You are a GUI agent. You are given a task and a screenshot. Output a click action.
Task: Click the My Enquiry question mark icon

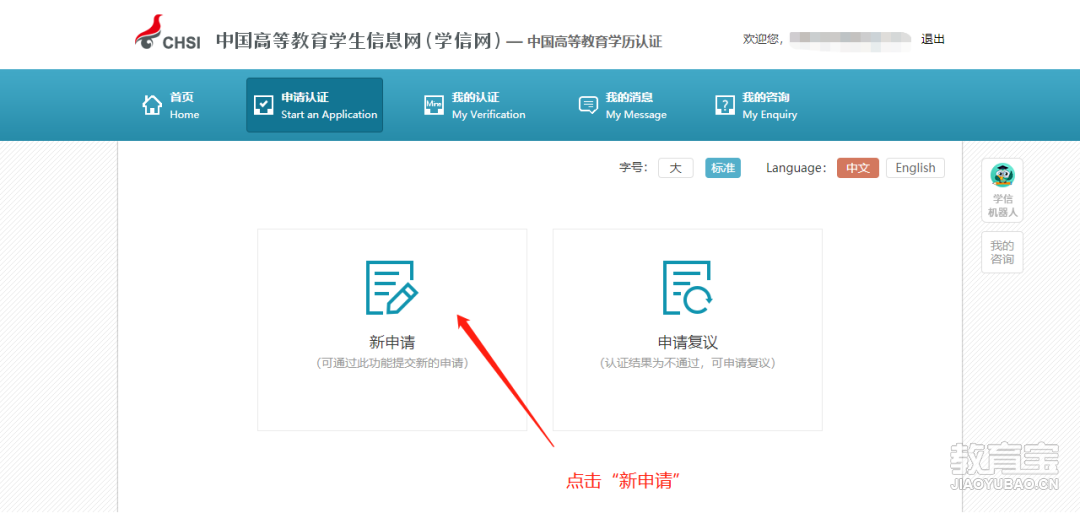pos(725,105)
